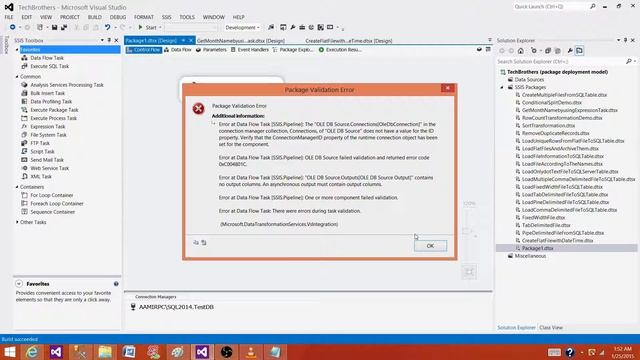This screenshot has width=640, height=360.
Task: Click the XML Task icon
Action: pyautogui.click(x=24, y=176)
